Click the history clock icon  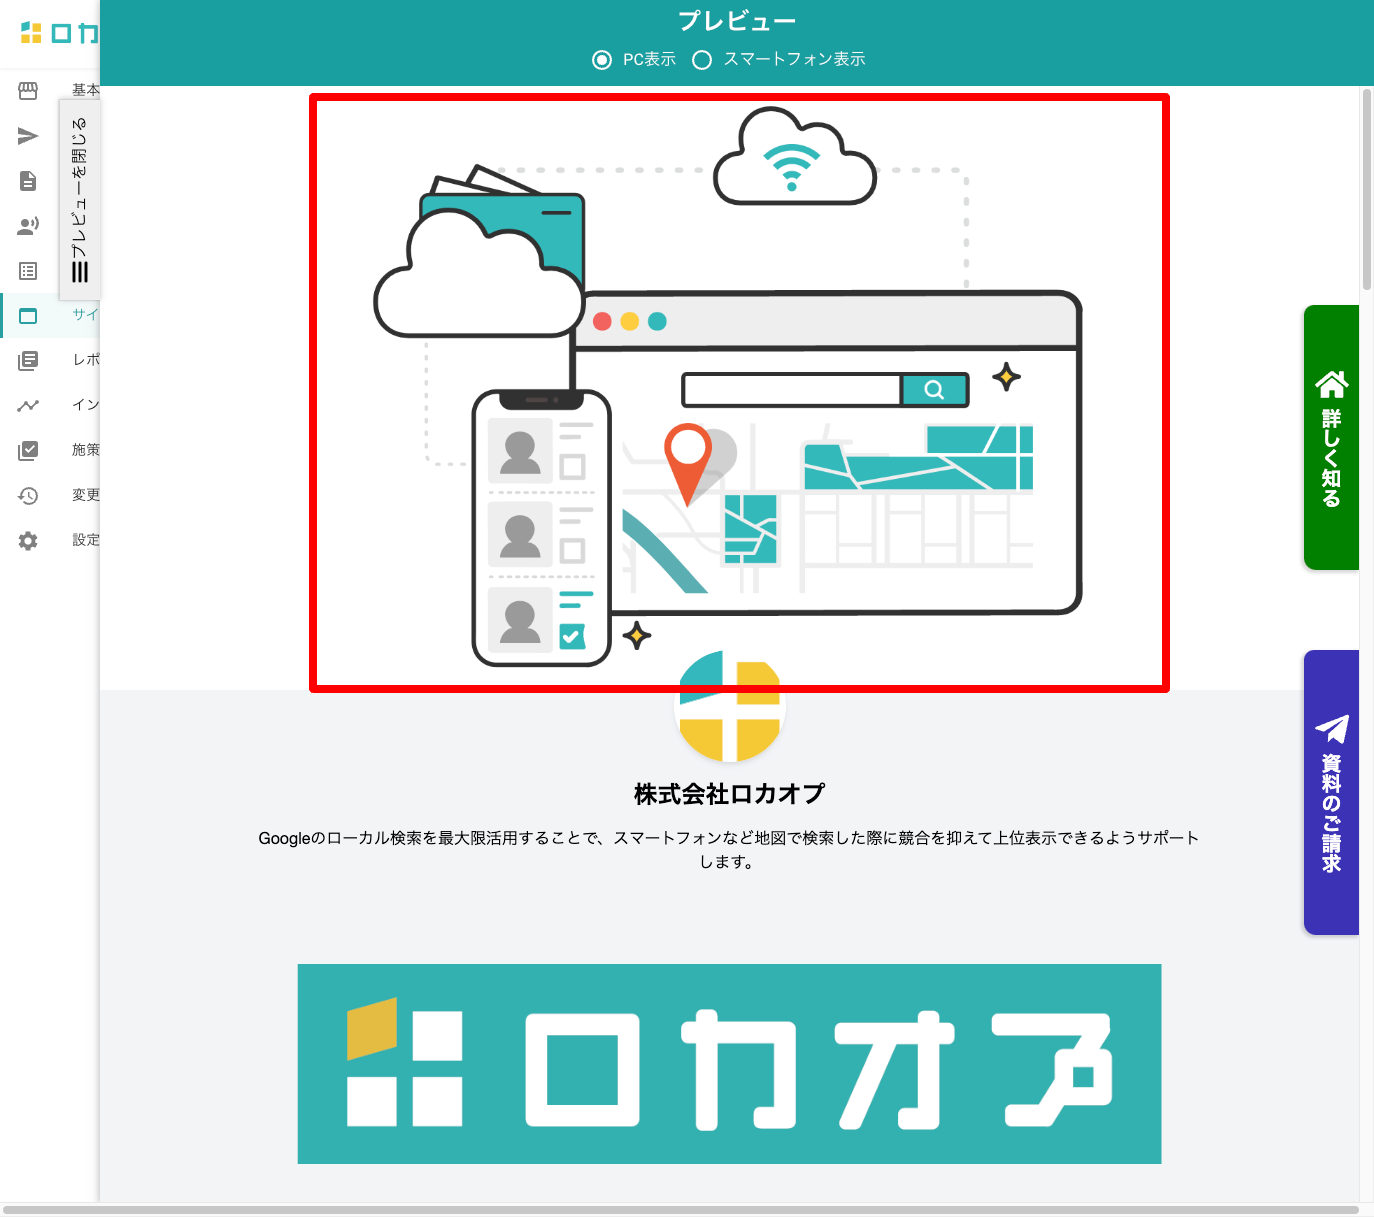click(x=28, y=495)
